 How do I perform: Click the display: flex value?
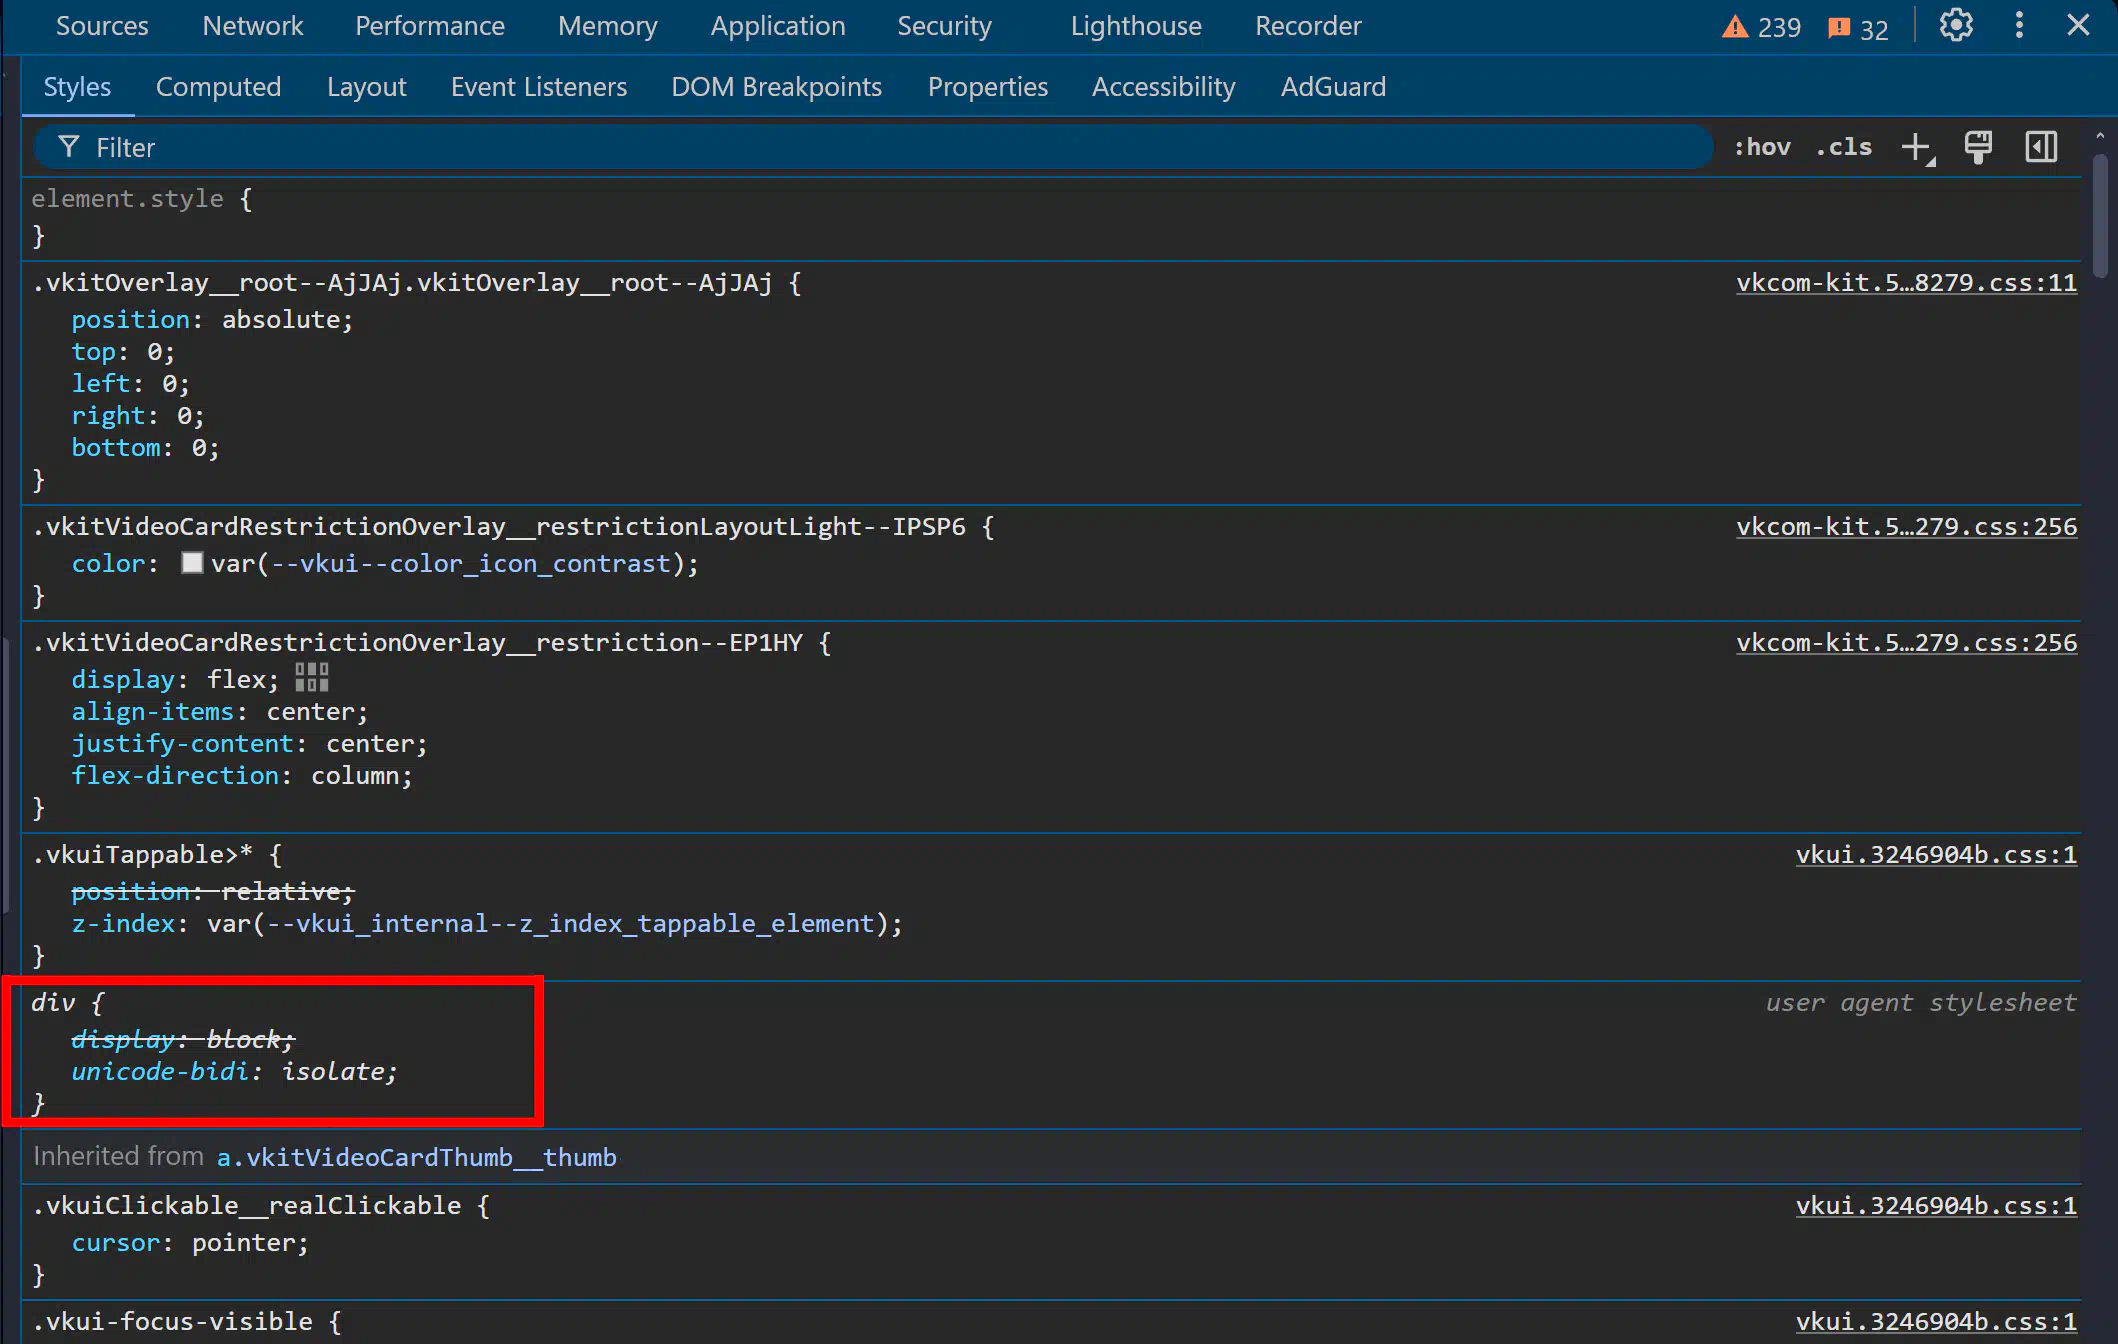tap(236, 680)
